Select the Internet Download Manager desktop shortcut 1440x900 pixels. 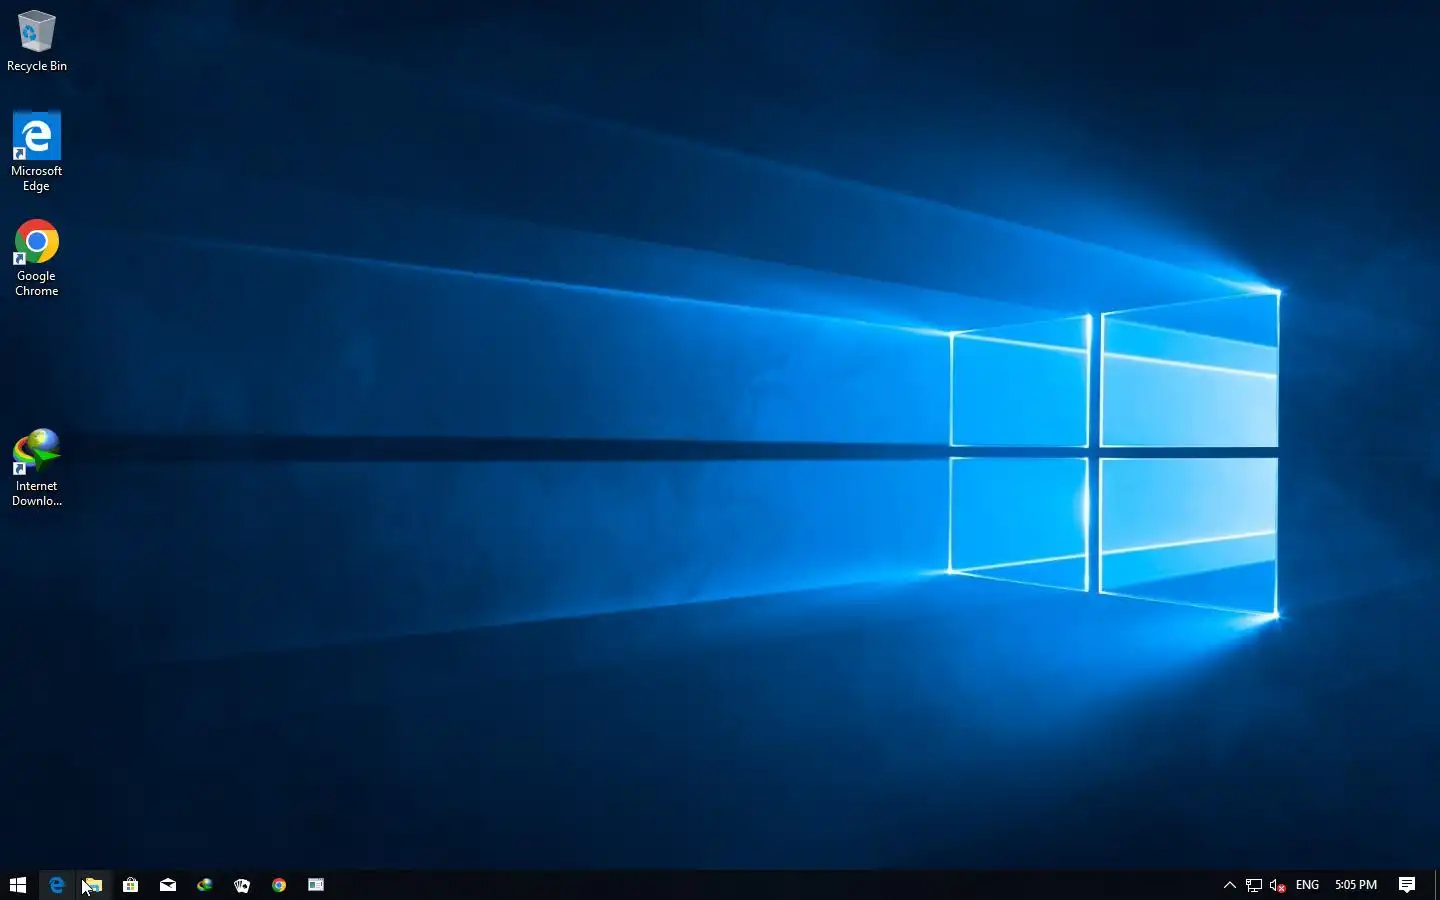pos(37,468)
